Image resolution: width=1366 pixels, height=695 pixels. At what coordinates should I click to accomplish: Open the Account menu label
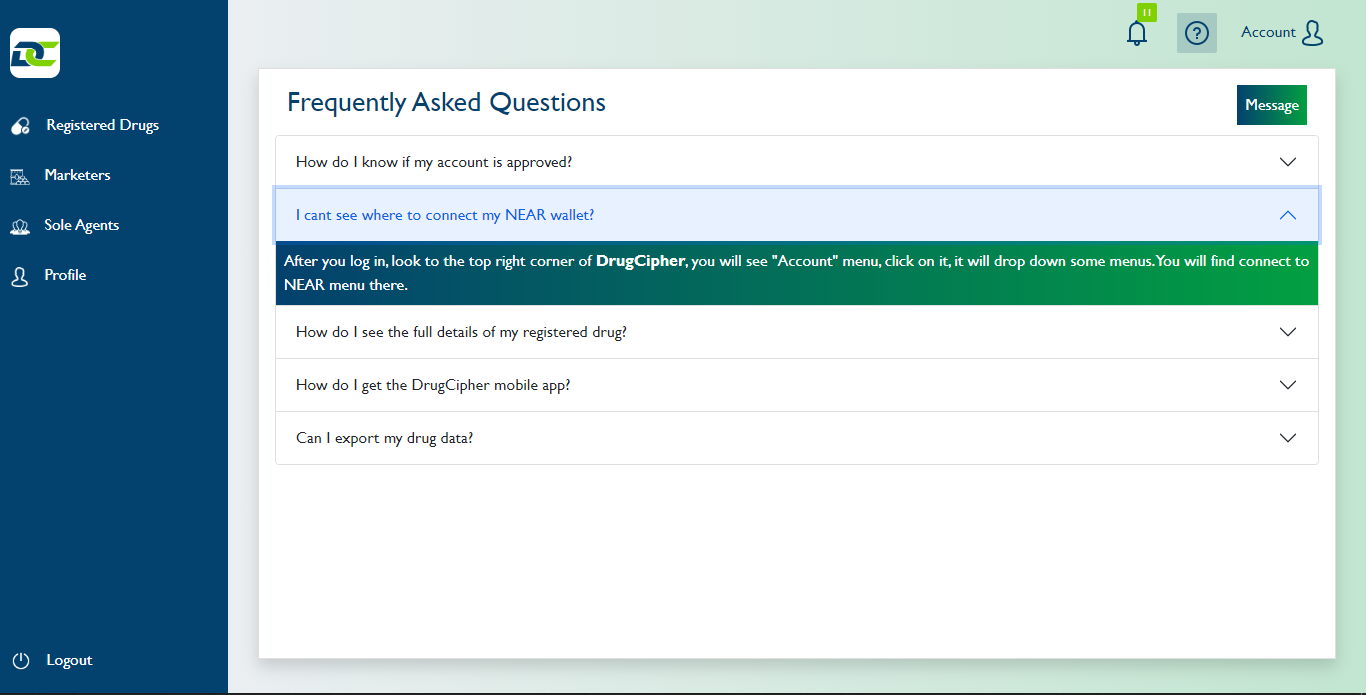coord(1268,33)
